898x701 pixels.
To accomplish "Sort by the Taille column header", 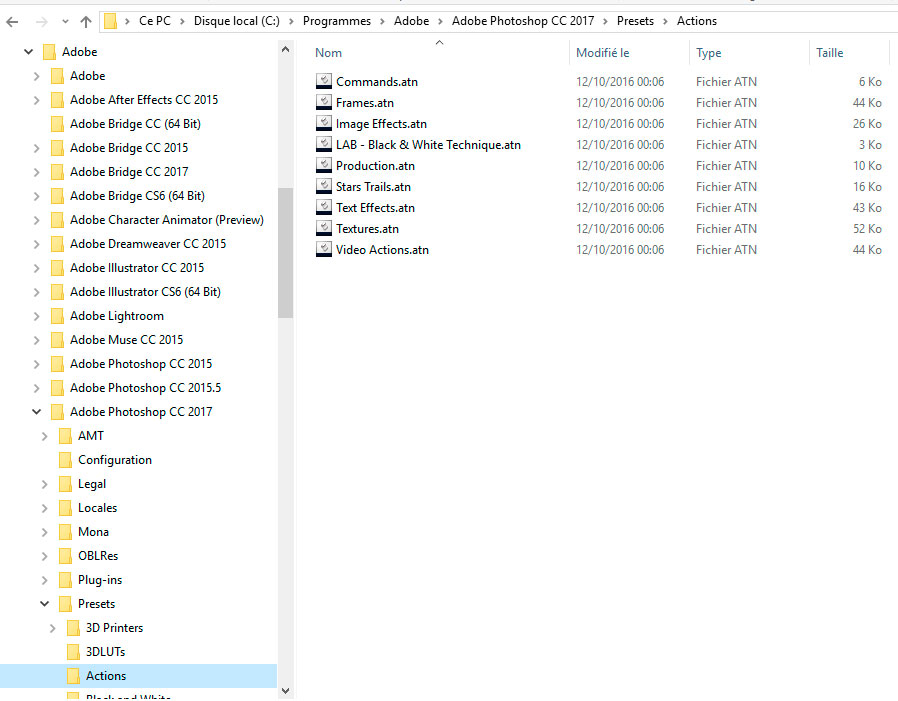I will 829,53.
